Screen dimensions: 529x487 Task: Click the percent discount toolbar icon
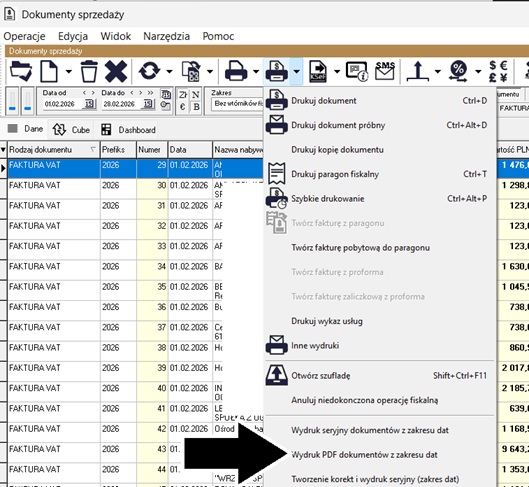[x=458, y=71]
